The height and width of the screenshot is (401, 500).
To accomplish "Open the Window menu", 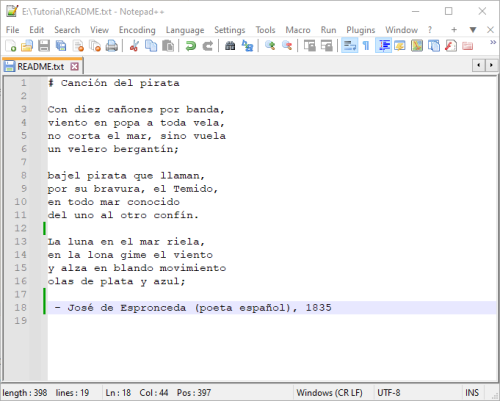I will coord(401,30).
